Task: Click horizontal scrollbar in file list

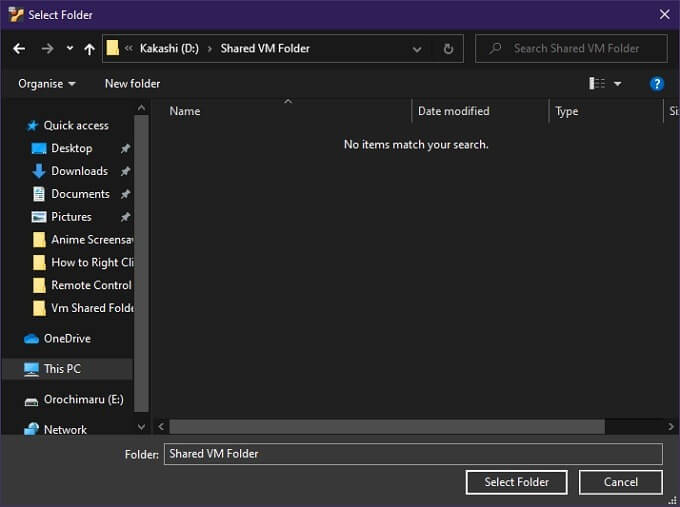Action: [387, 427]
